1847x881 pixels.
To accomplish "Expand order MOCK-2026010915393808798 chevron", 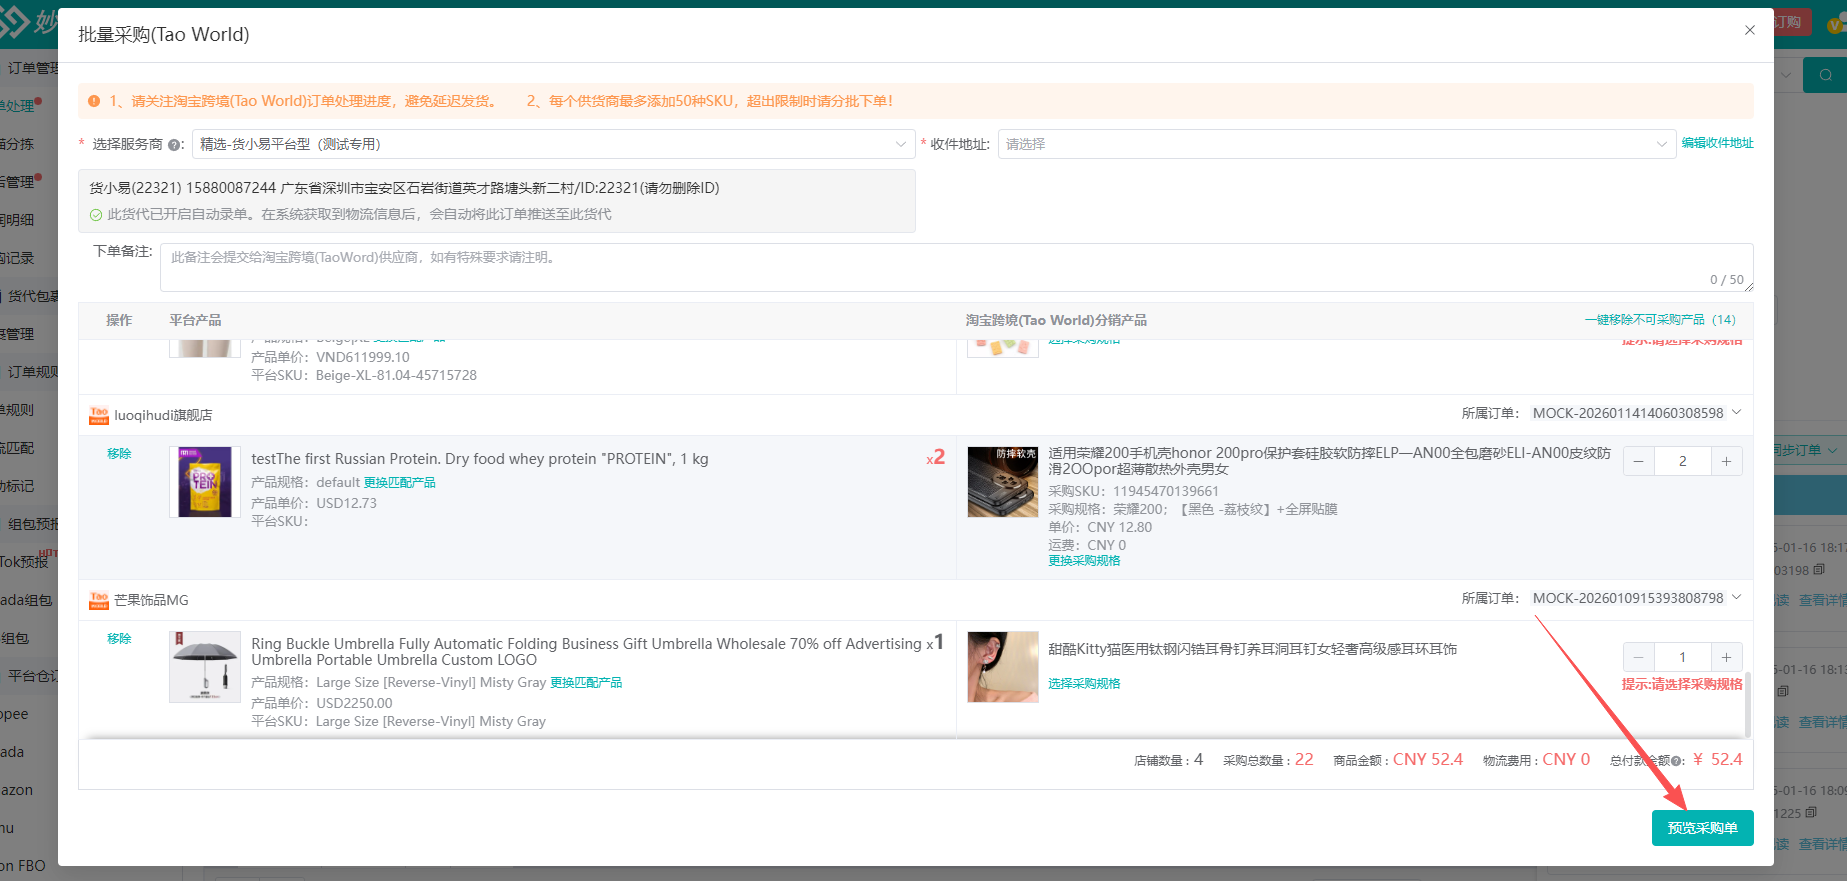I will [1736, 598].
